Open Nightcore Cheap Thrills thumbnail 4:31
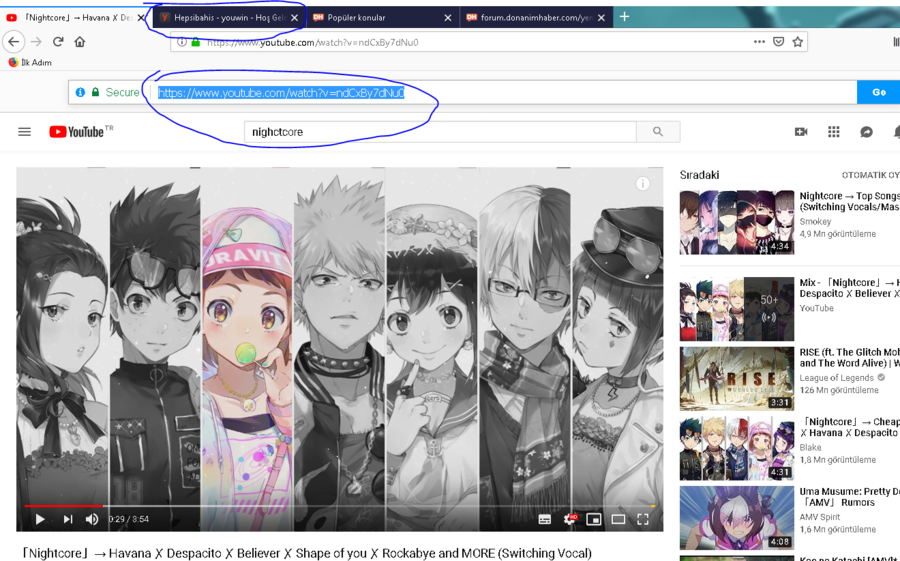 pos(736,448)
